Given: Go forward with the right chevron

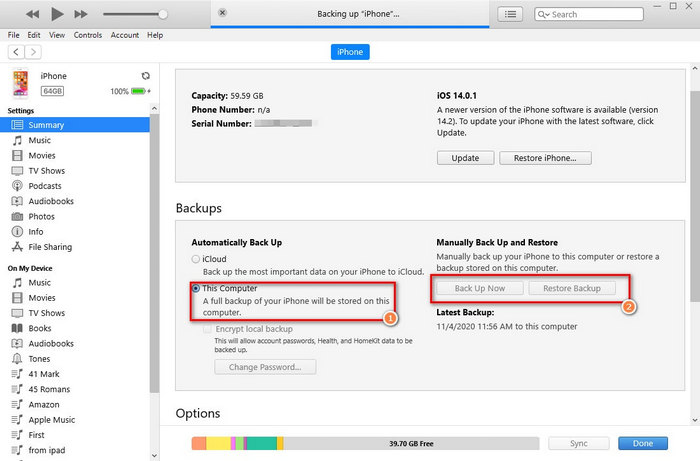Looking at the screenshot, I should [x=33, y=52].
